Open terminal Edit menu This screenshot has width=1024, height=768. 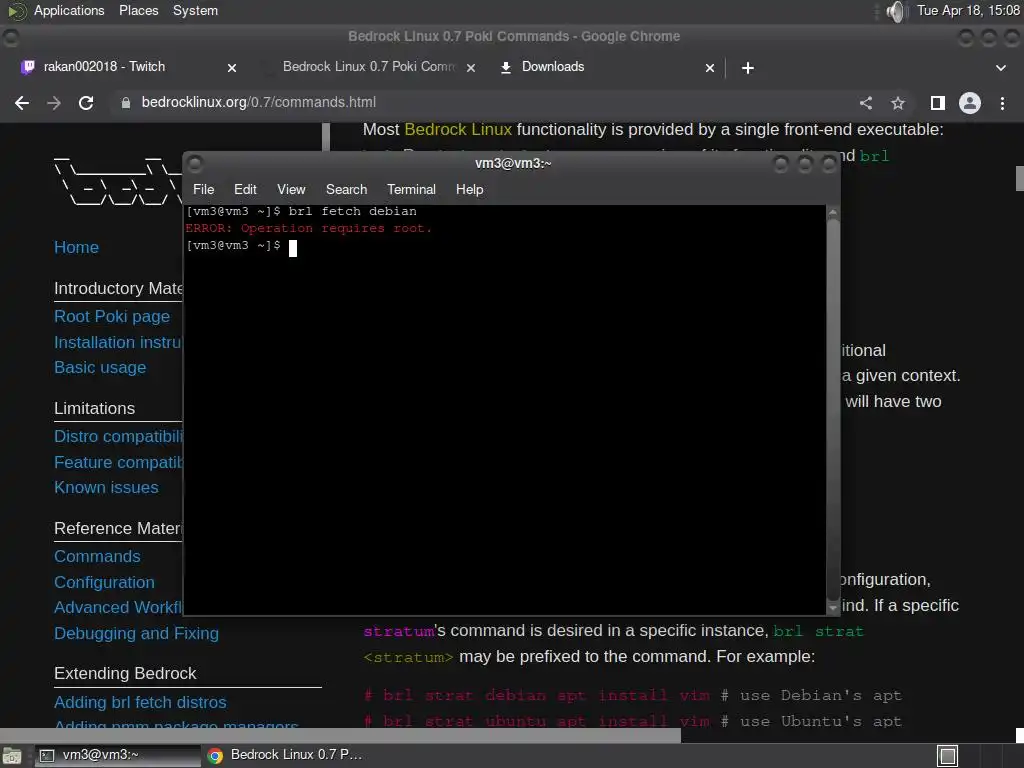245,189
